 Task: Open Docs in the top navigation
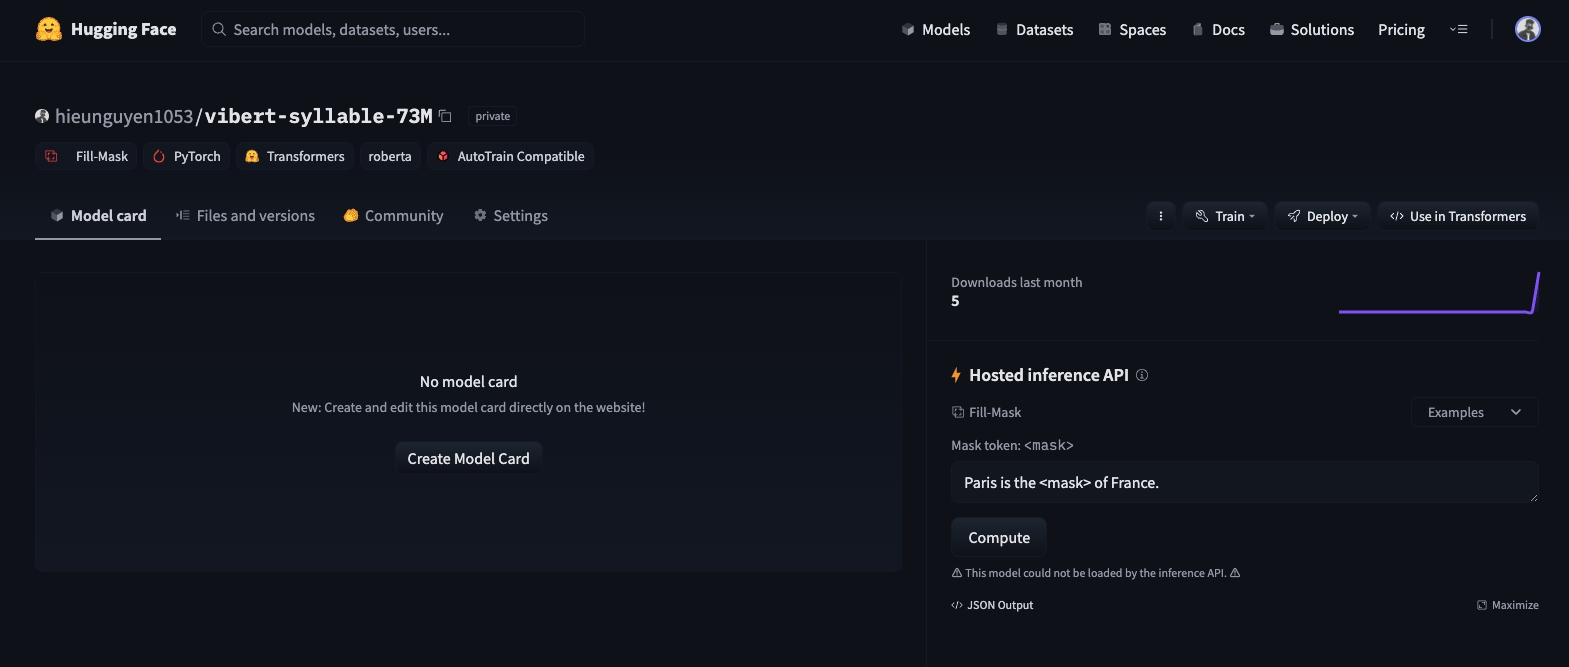pos(1218,29)
